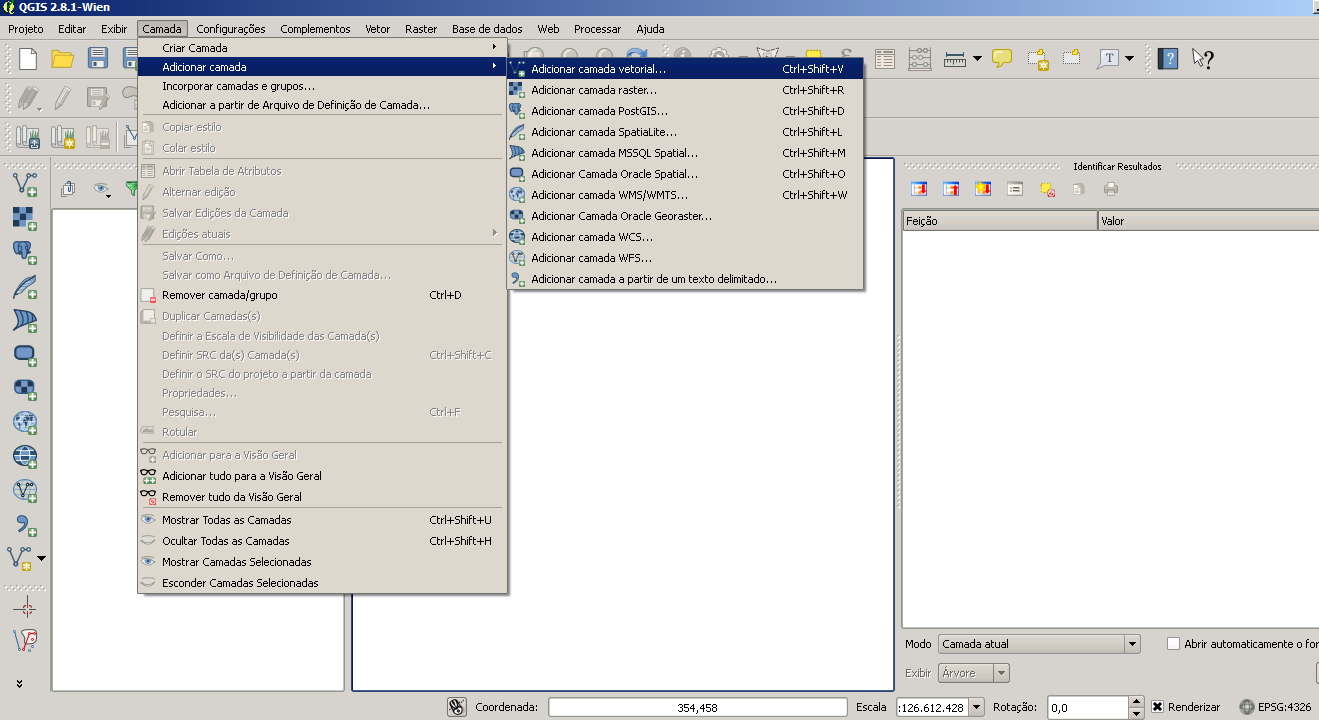Expand the Criar Camada submenu

323,48
